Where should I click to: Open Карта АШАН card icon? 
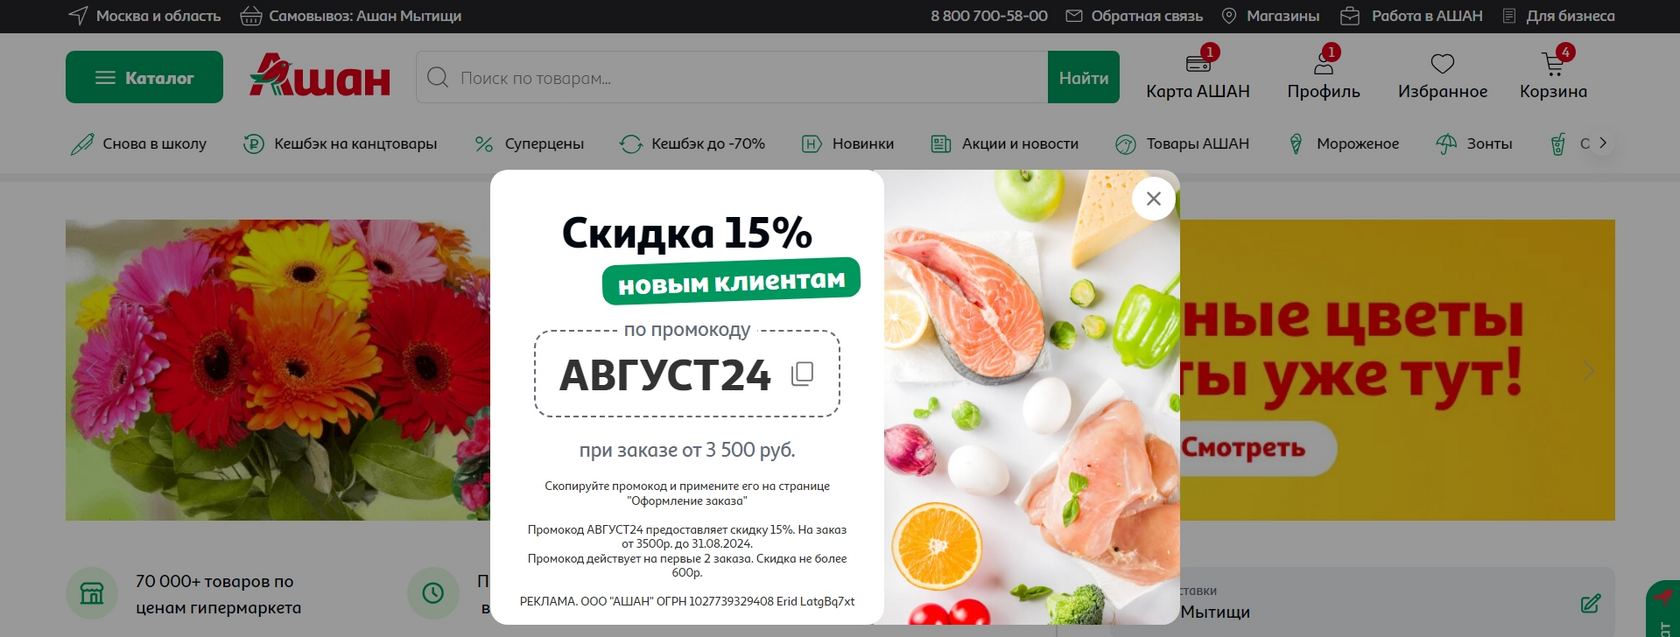tap(1198, 65)
